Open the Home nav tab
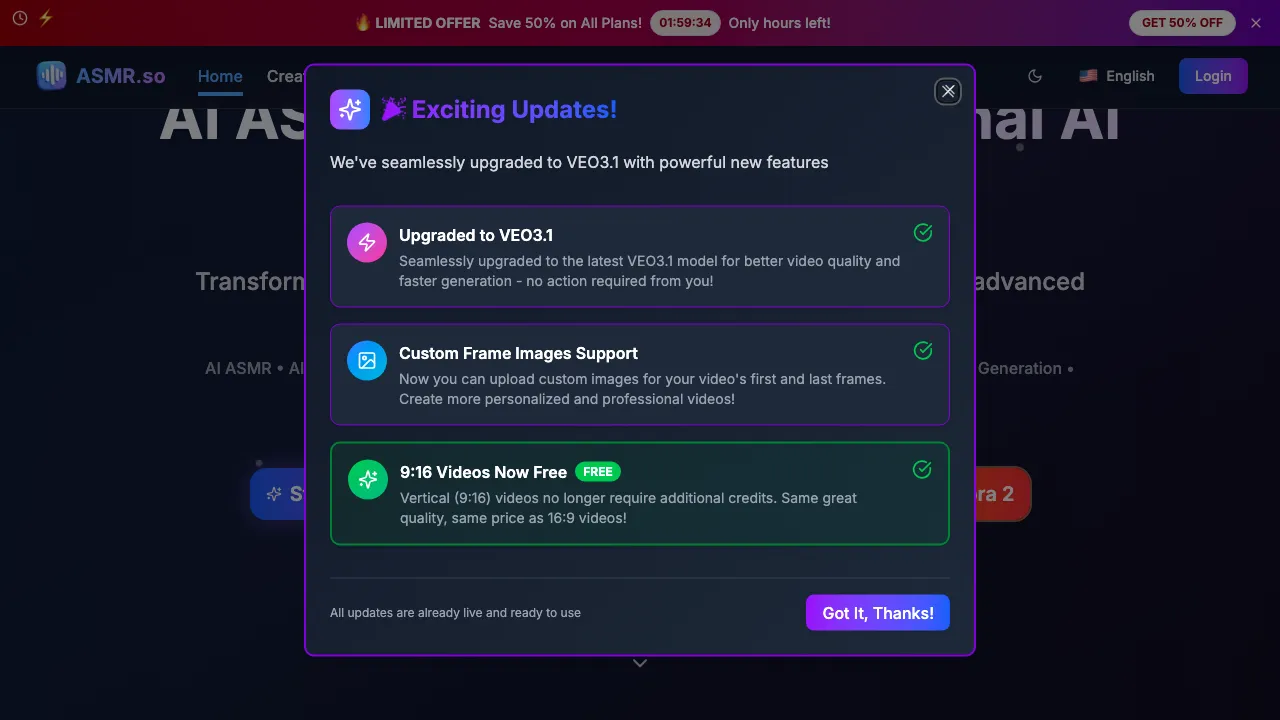 (x=220, y=76)
